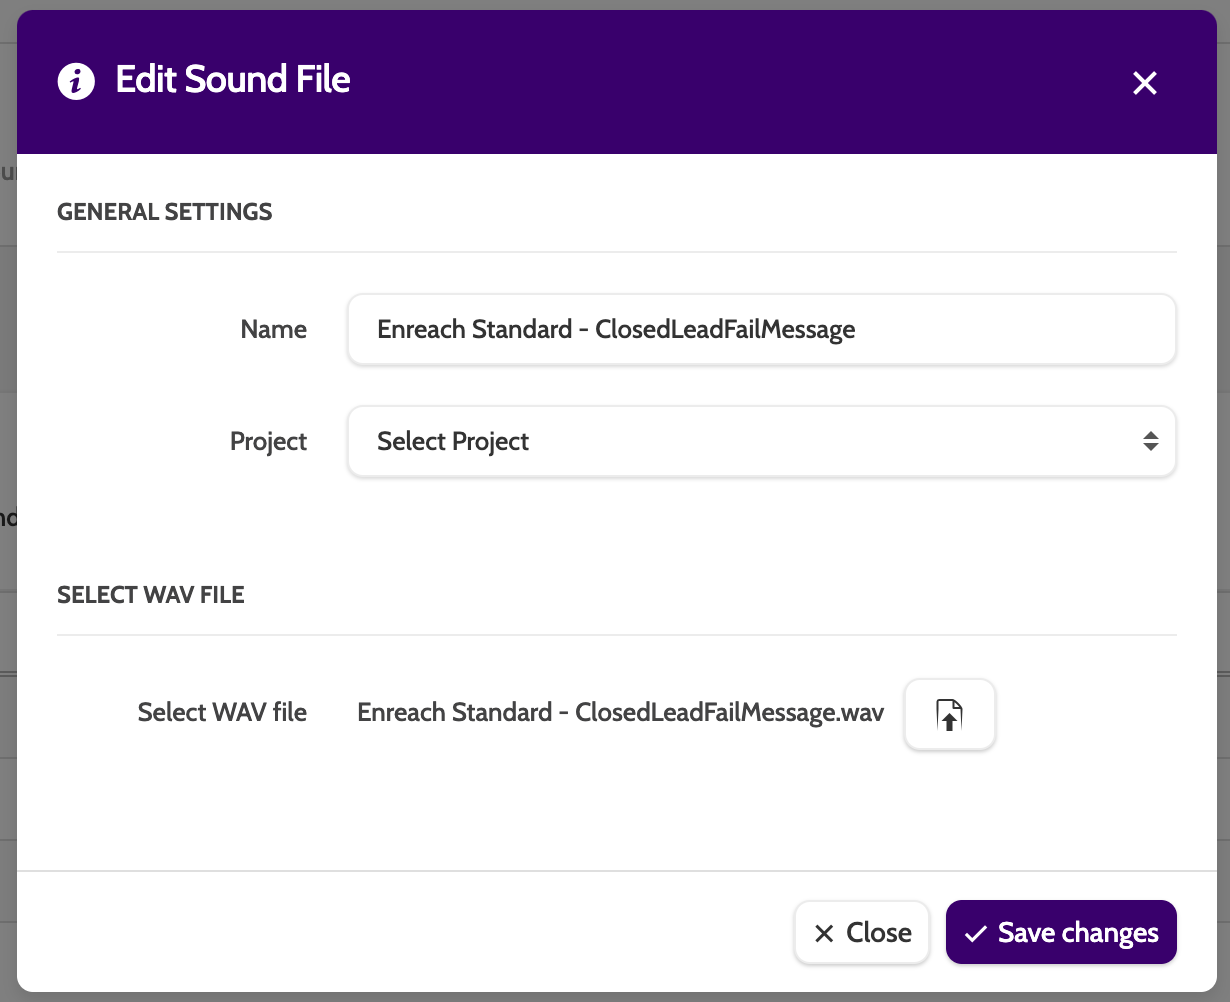Focus the Name input field

pos(760,329)
